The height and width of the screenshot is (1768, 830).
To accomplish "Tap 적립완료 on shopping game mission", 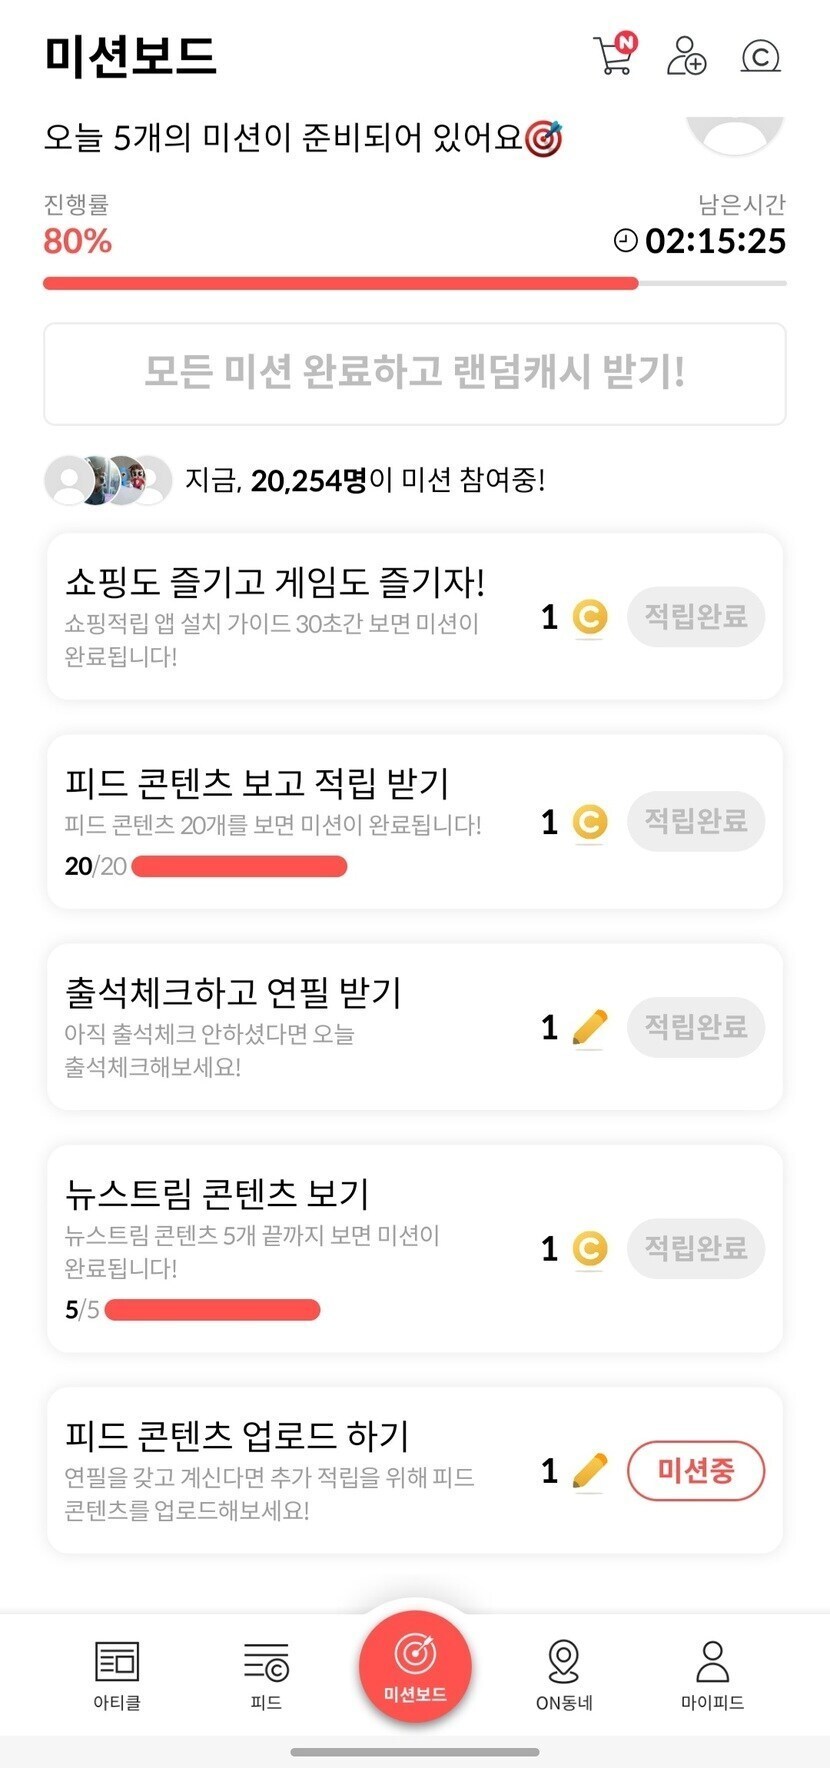I will pyautogui.click(x=695, y=616).
